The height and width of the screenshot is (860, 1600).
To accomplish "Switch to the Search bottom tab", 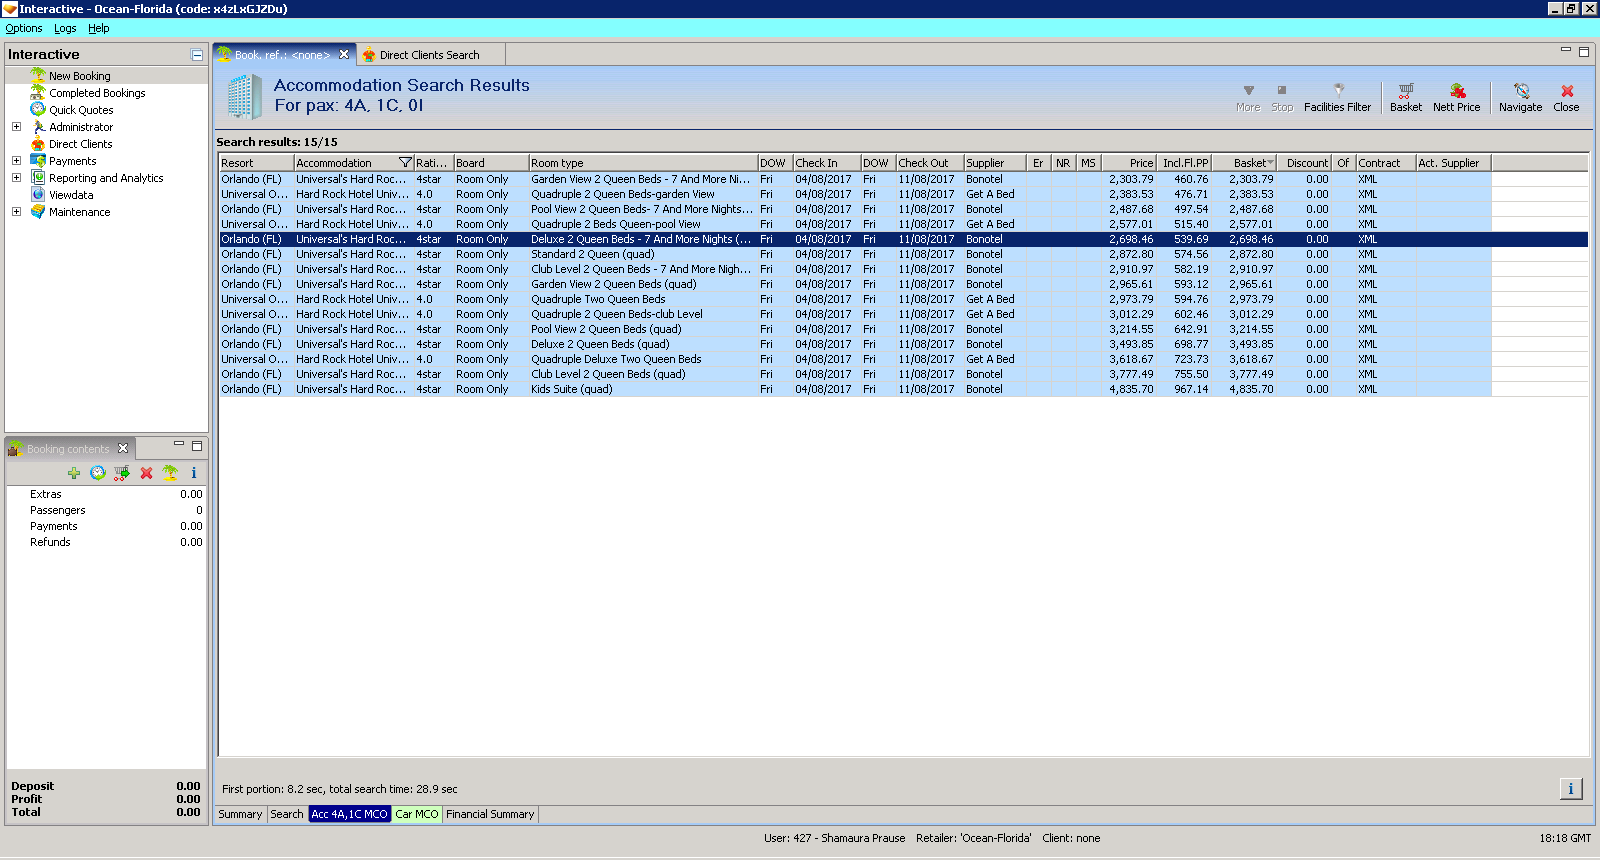I will [287, 814].
